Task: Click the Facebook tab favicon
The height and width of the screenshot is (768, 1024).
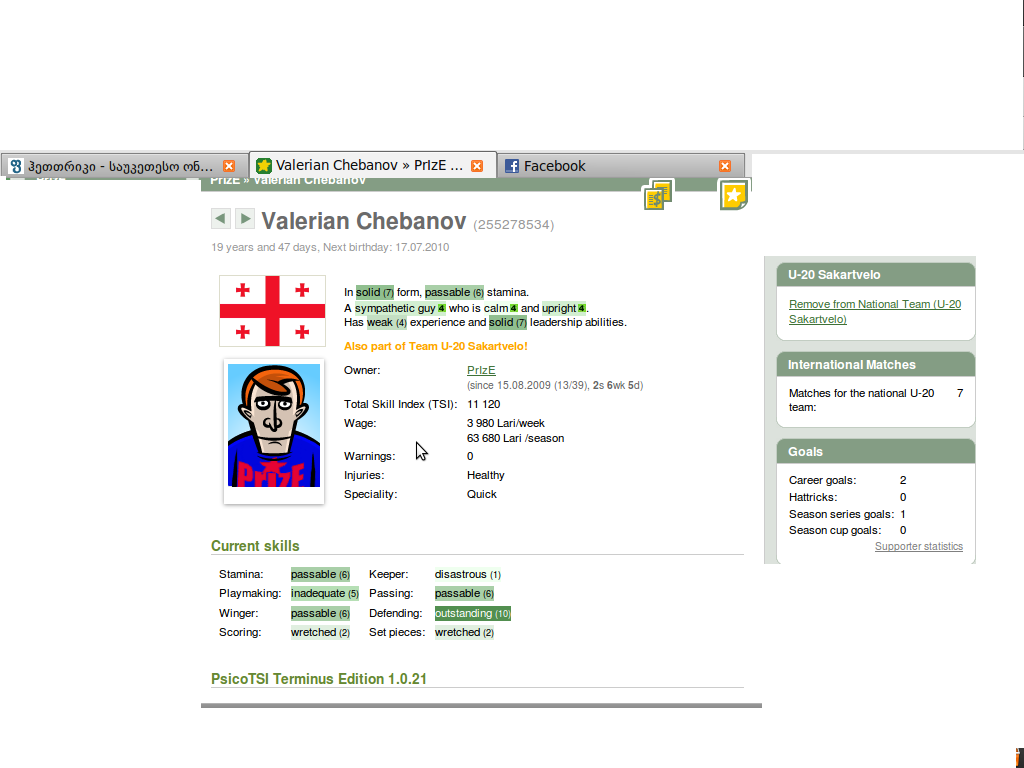Action: (512, 166)
